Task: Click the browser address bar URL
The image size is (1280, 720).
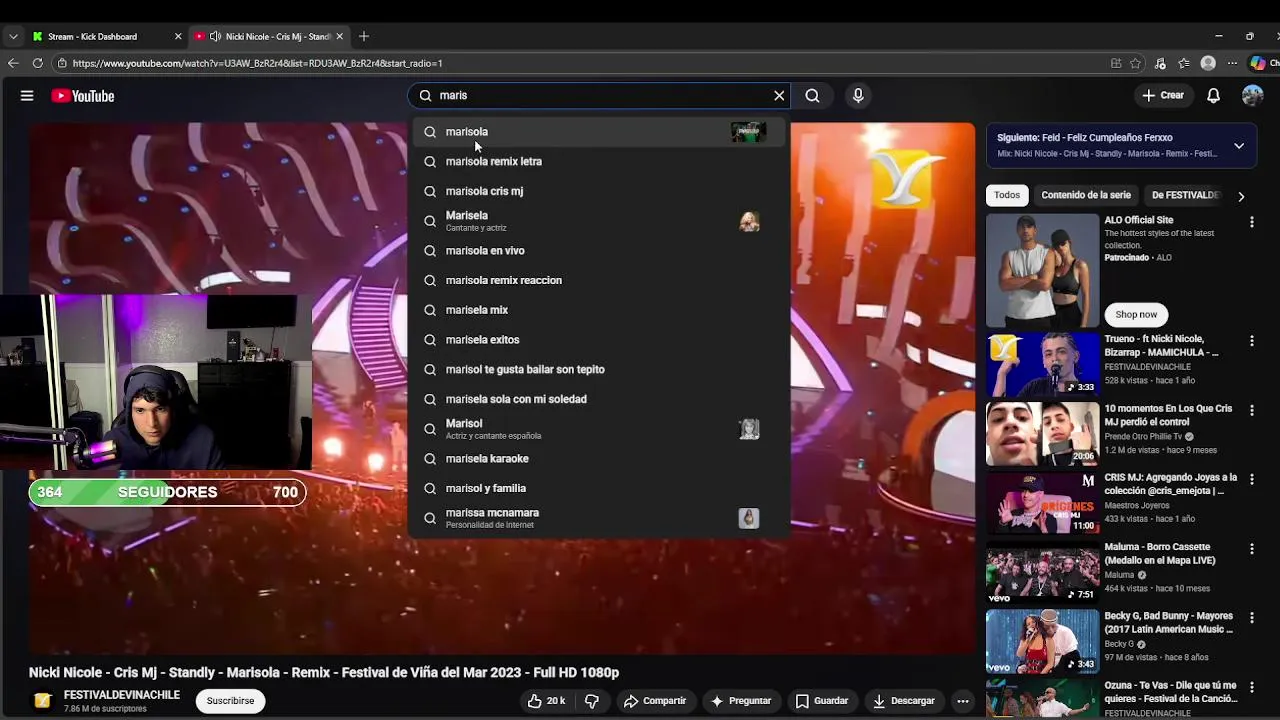Action: coord(257,63)
